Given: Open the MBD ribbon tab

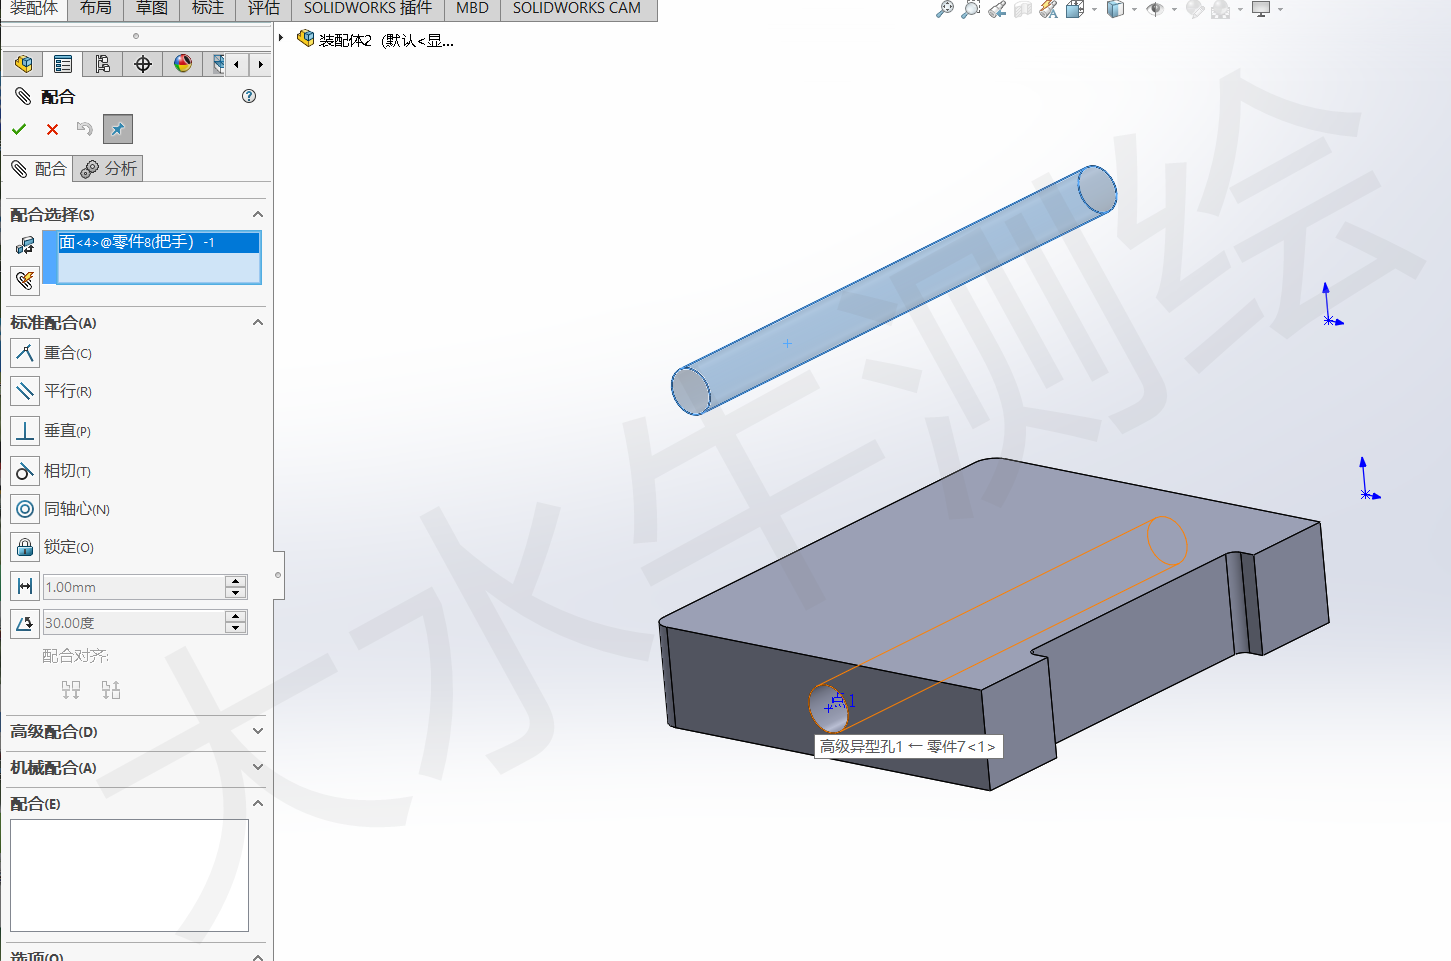Looking at the screenshot, I should coord(472,9).
